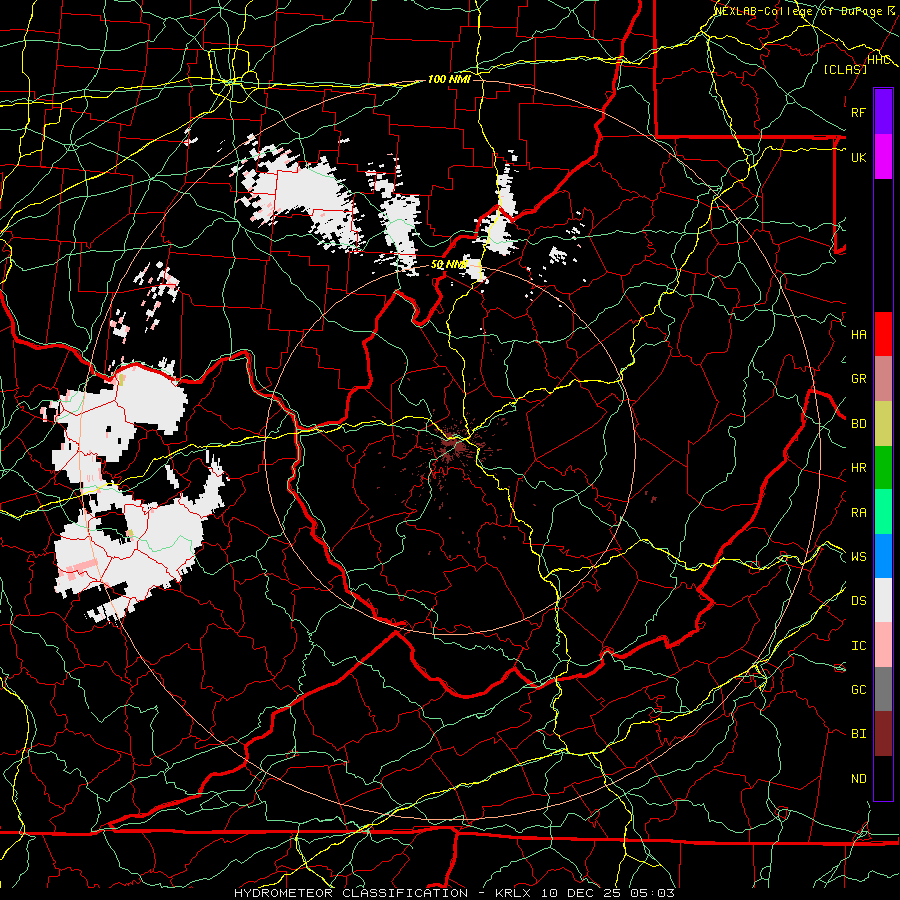Viewport: 900px width, 900px height.
Task: Click the RF legend label text
Action: click(x=858, y=112)
